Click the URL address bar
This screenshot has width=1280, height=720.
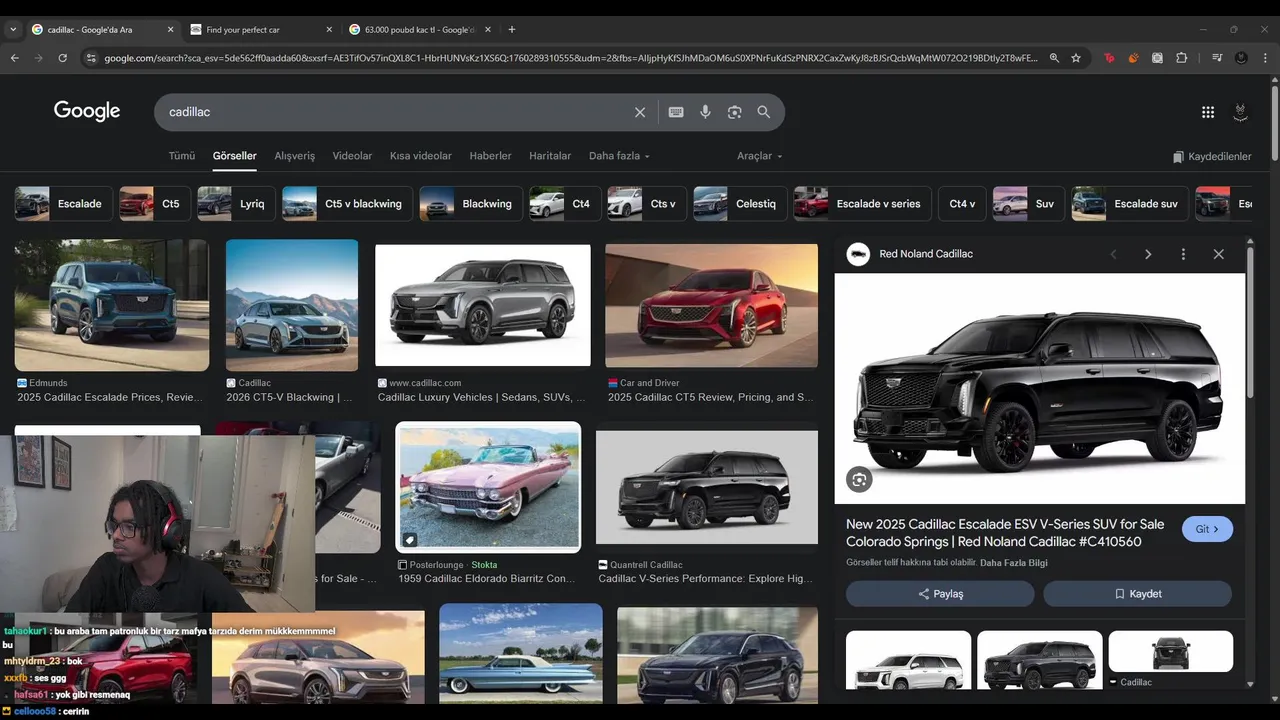tap(570, 58)
